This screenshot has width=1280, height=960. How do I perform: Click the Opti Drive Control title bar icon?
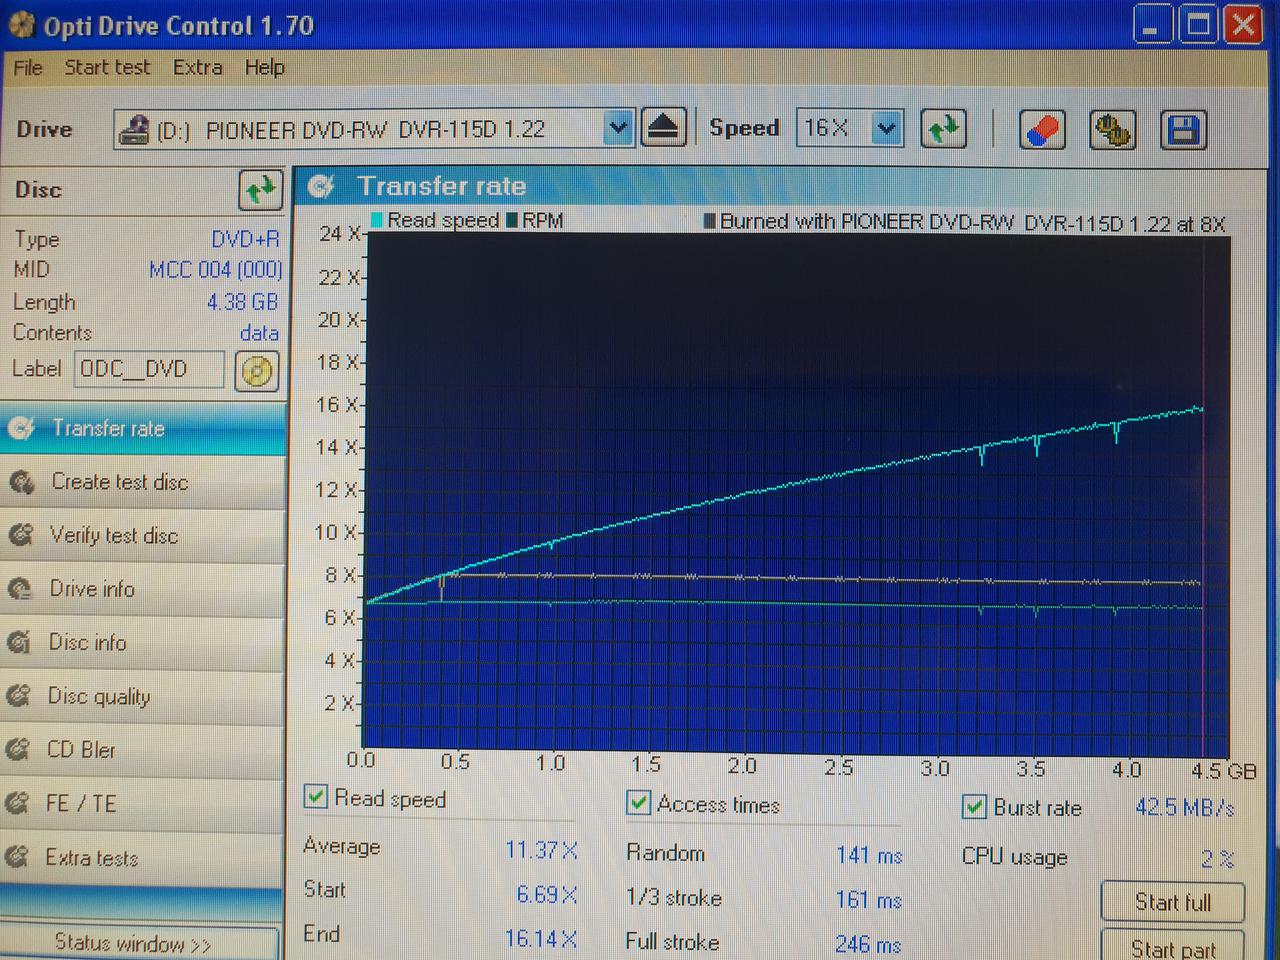coord(21,24)
